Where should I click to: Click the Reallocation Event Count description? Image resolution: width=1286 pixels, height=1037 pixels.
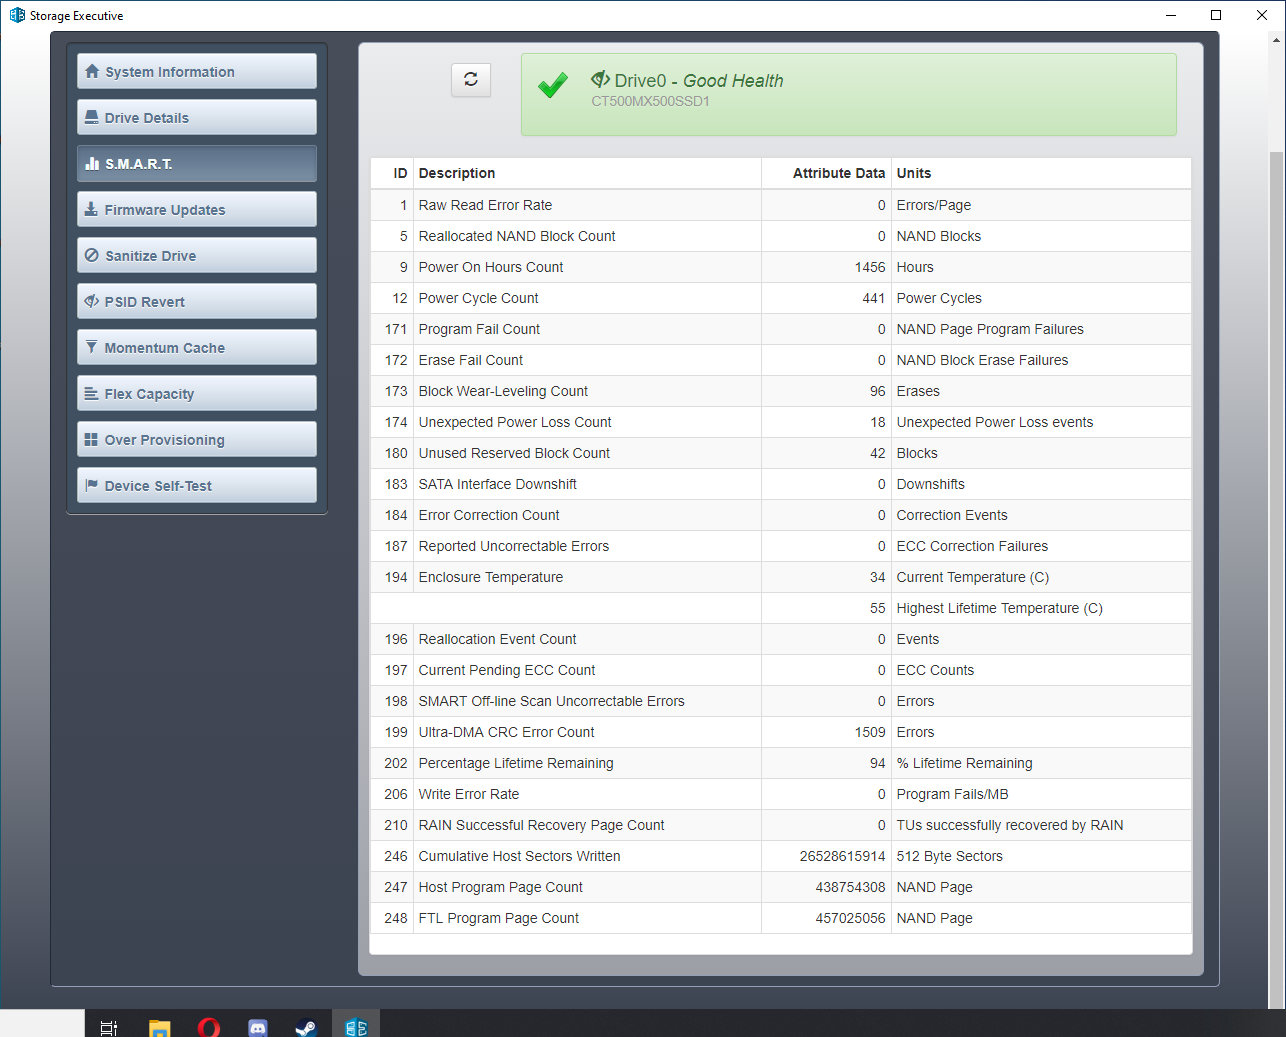(498, 639)
